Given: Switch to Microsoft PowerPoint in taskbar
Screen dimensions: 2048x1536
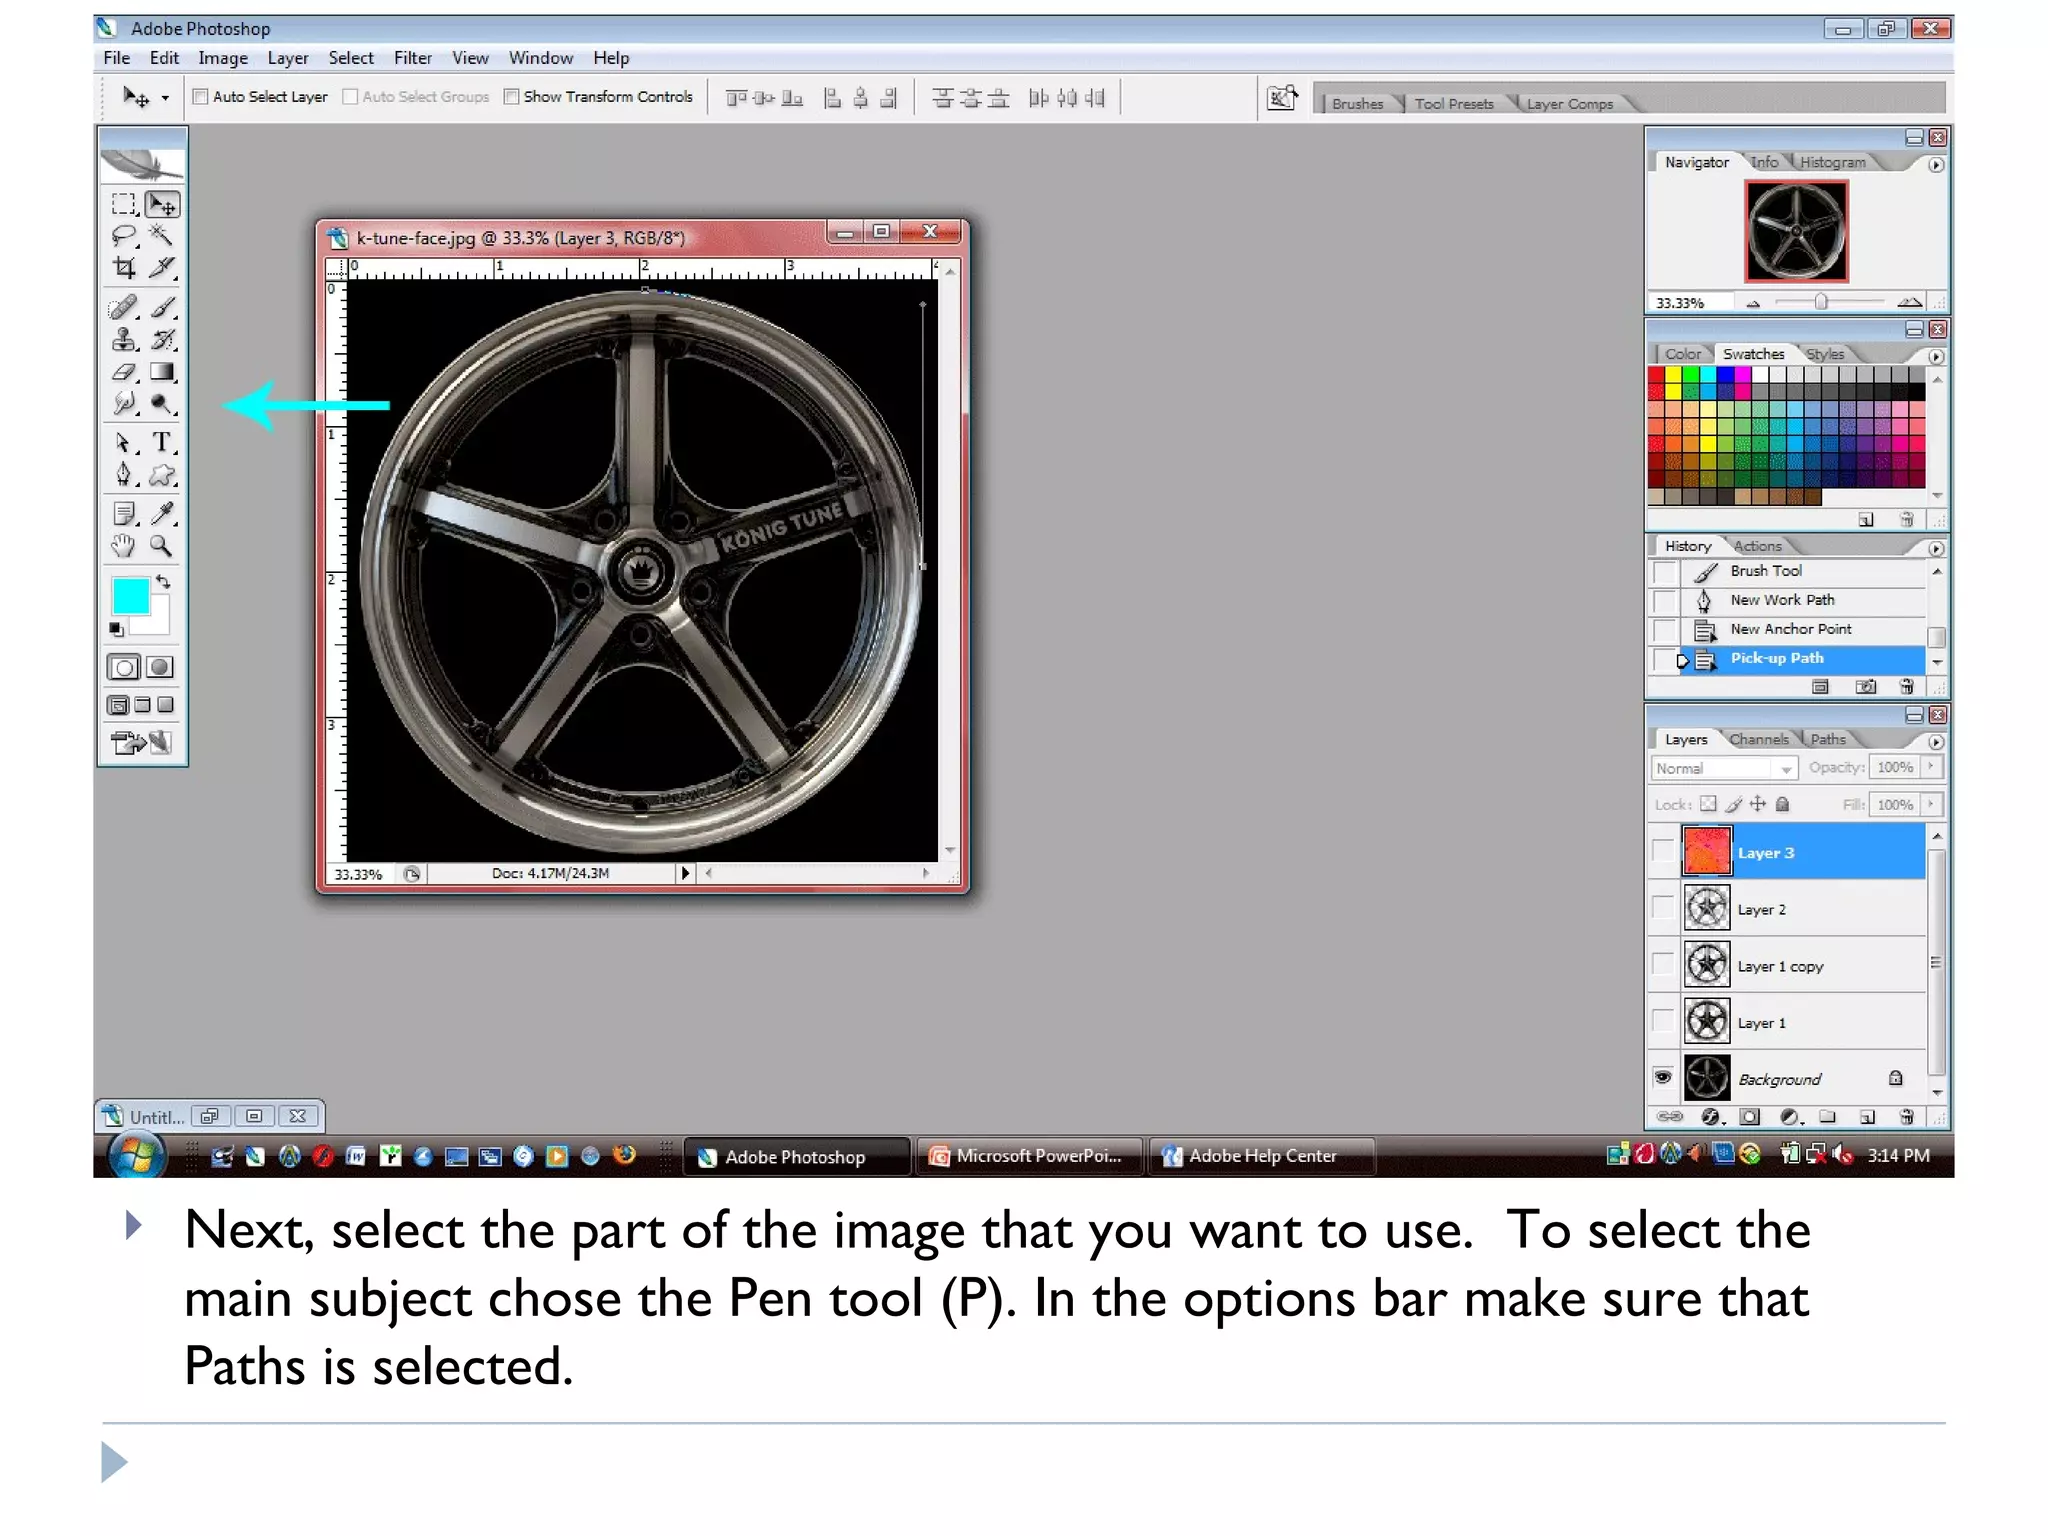Looking at the screenshot, I should coord(1029,1156).
